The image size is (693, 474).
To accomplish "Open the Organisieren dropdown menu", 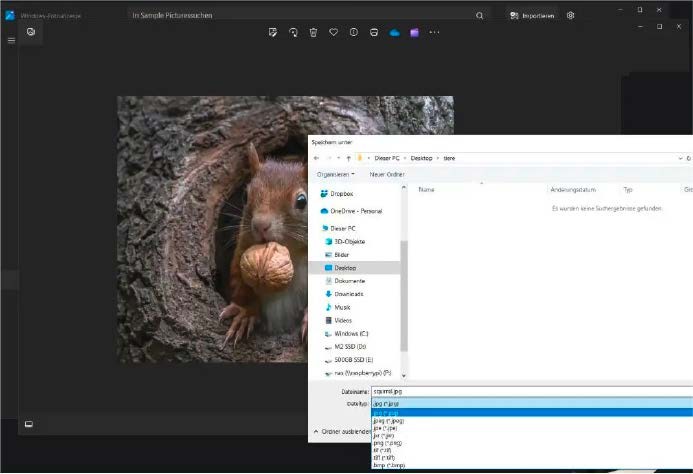I will pos(336,174).
